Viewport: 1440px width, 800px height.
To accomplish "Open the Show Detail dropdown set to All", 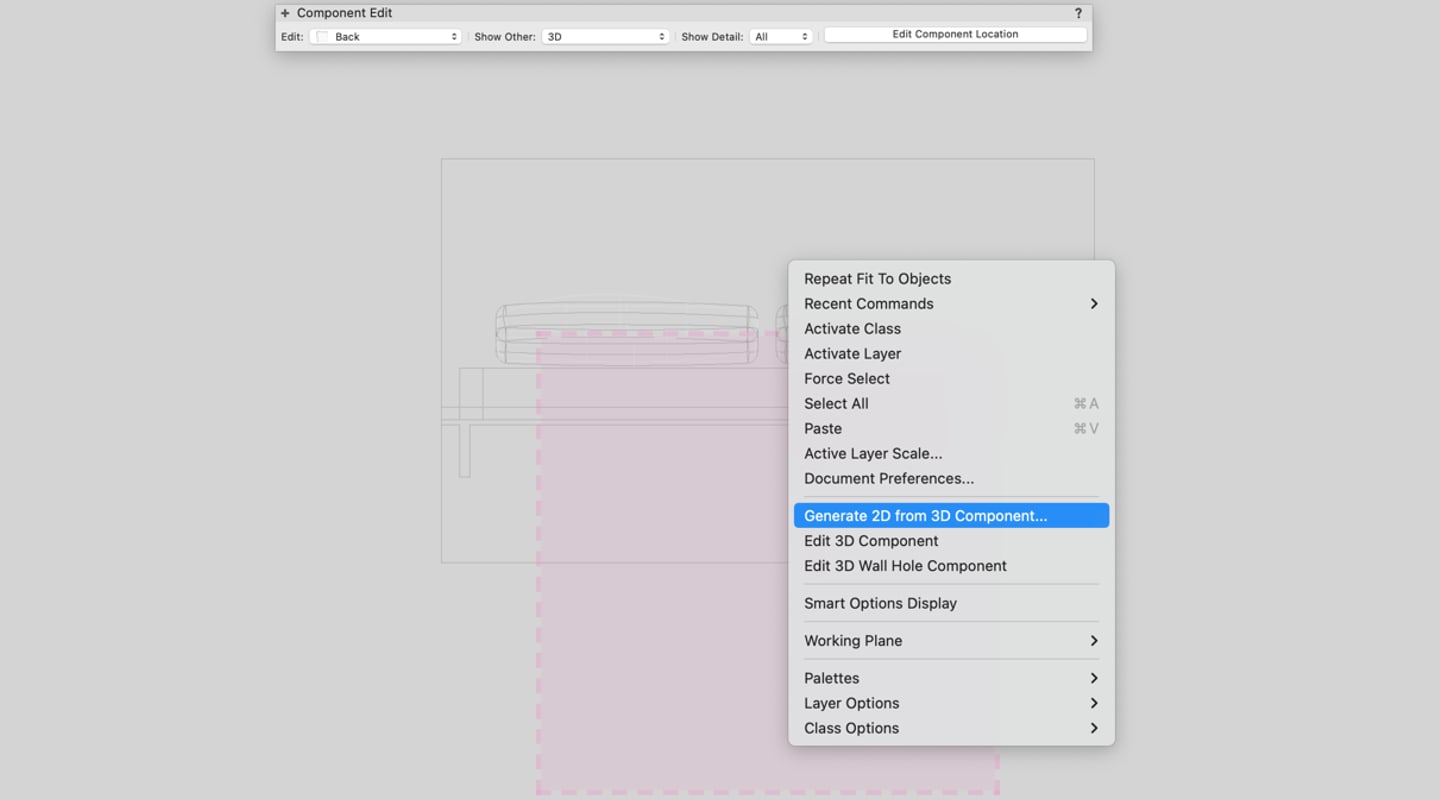I will pyautogui.click(x=780, y=36).
